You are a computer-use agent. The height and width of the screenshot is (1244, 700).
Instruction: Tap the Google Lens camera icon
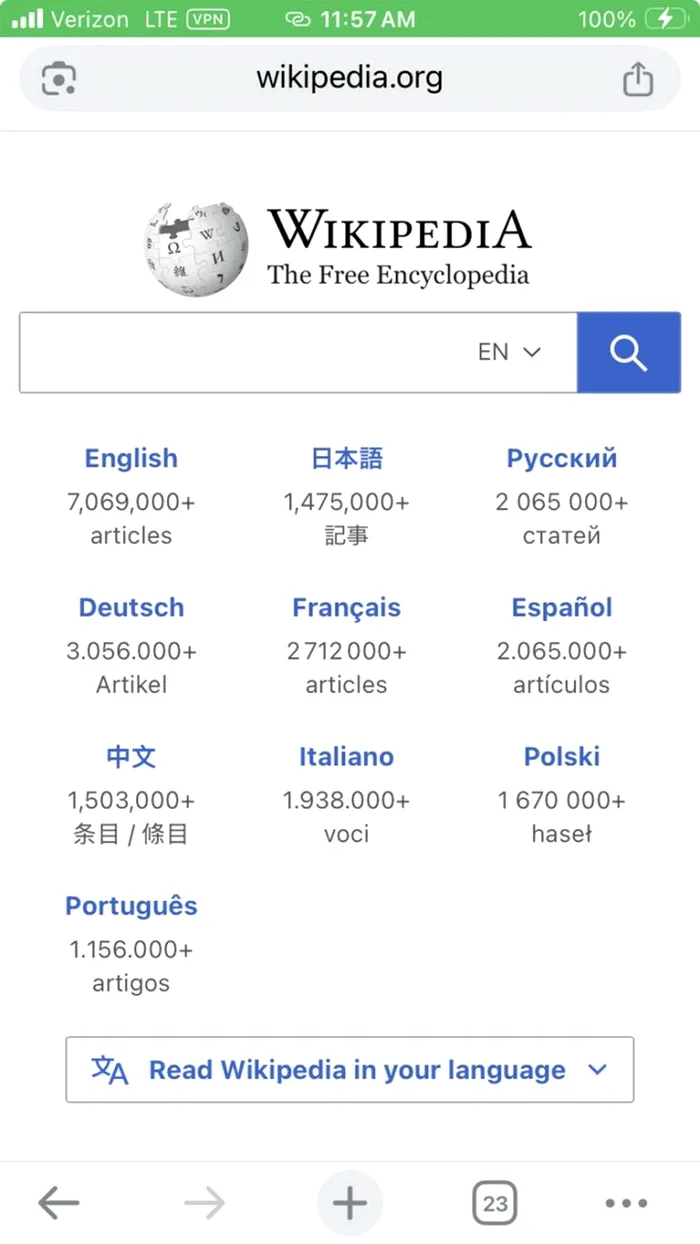point(60,78)
